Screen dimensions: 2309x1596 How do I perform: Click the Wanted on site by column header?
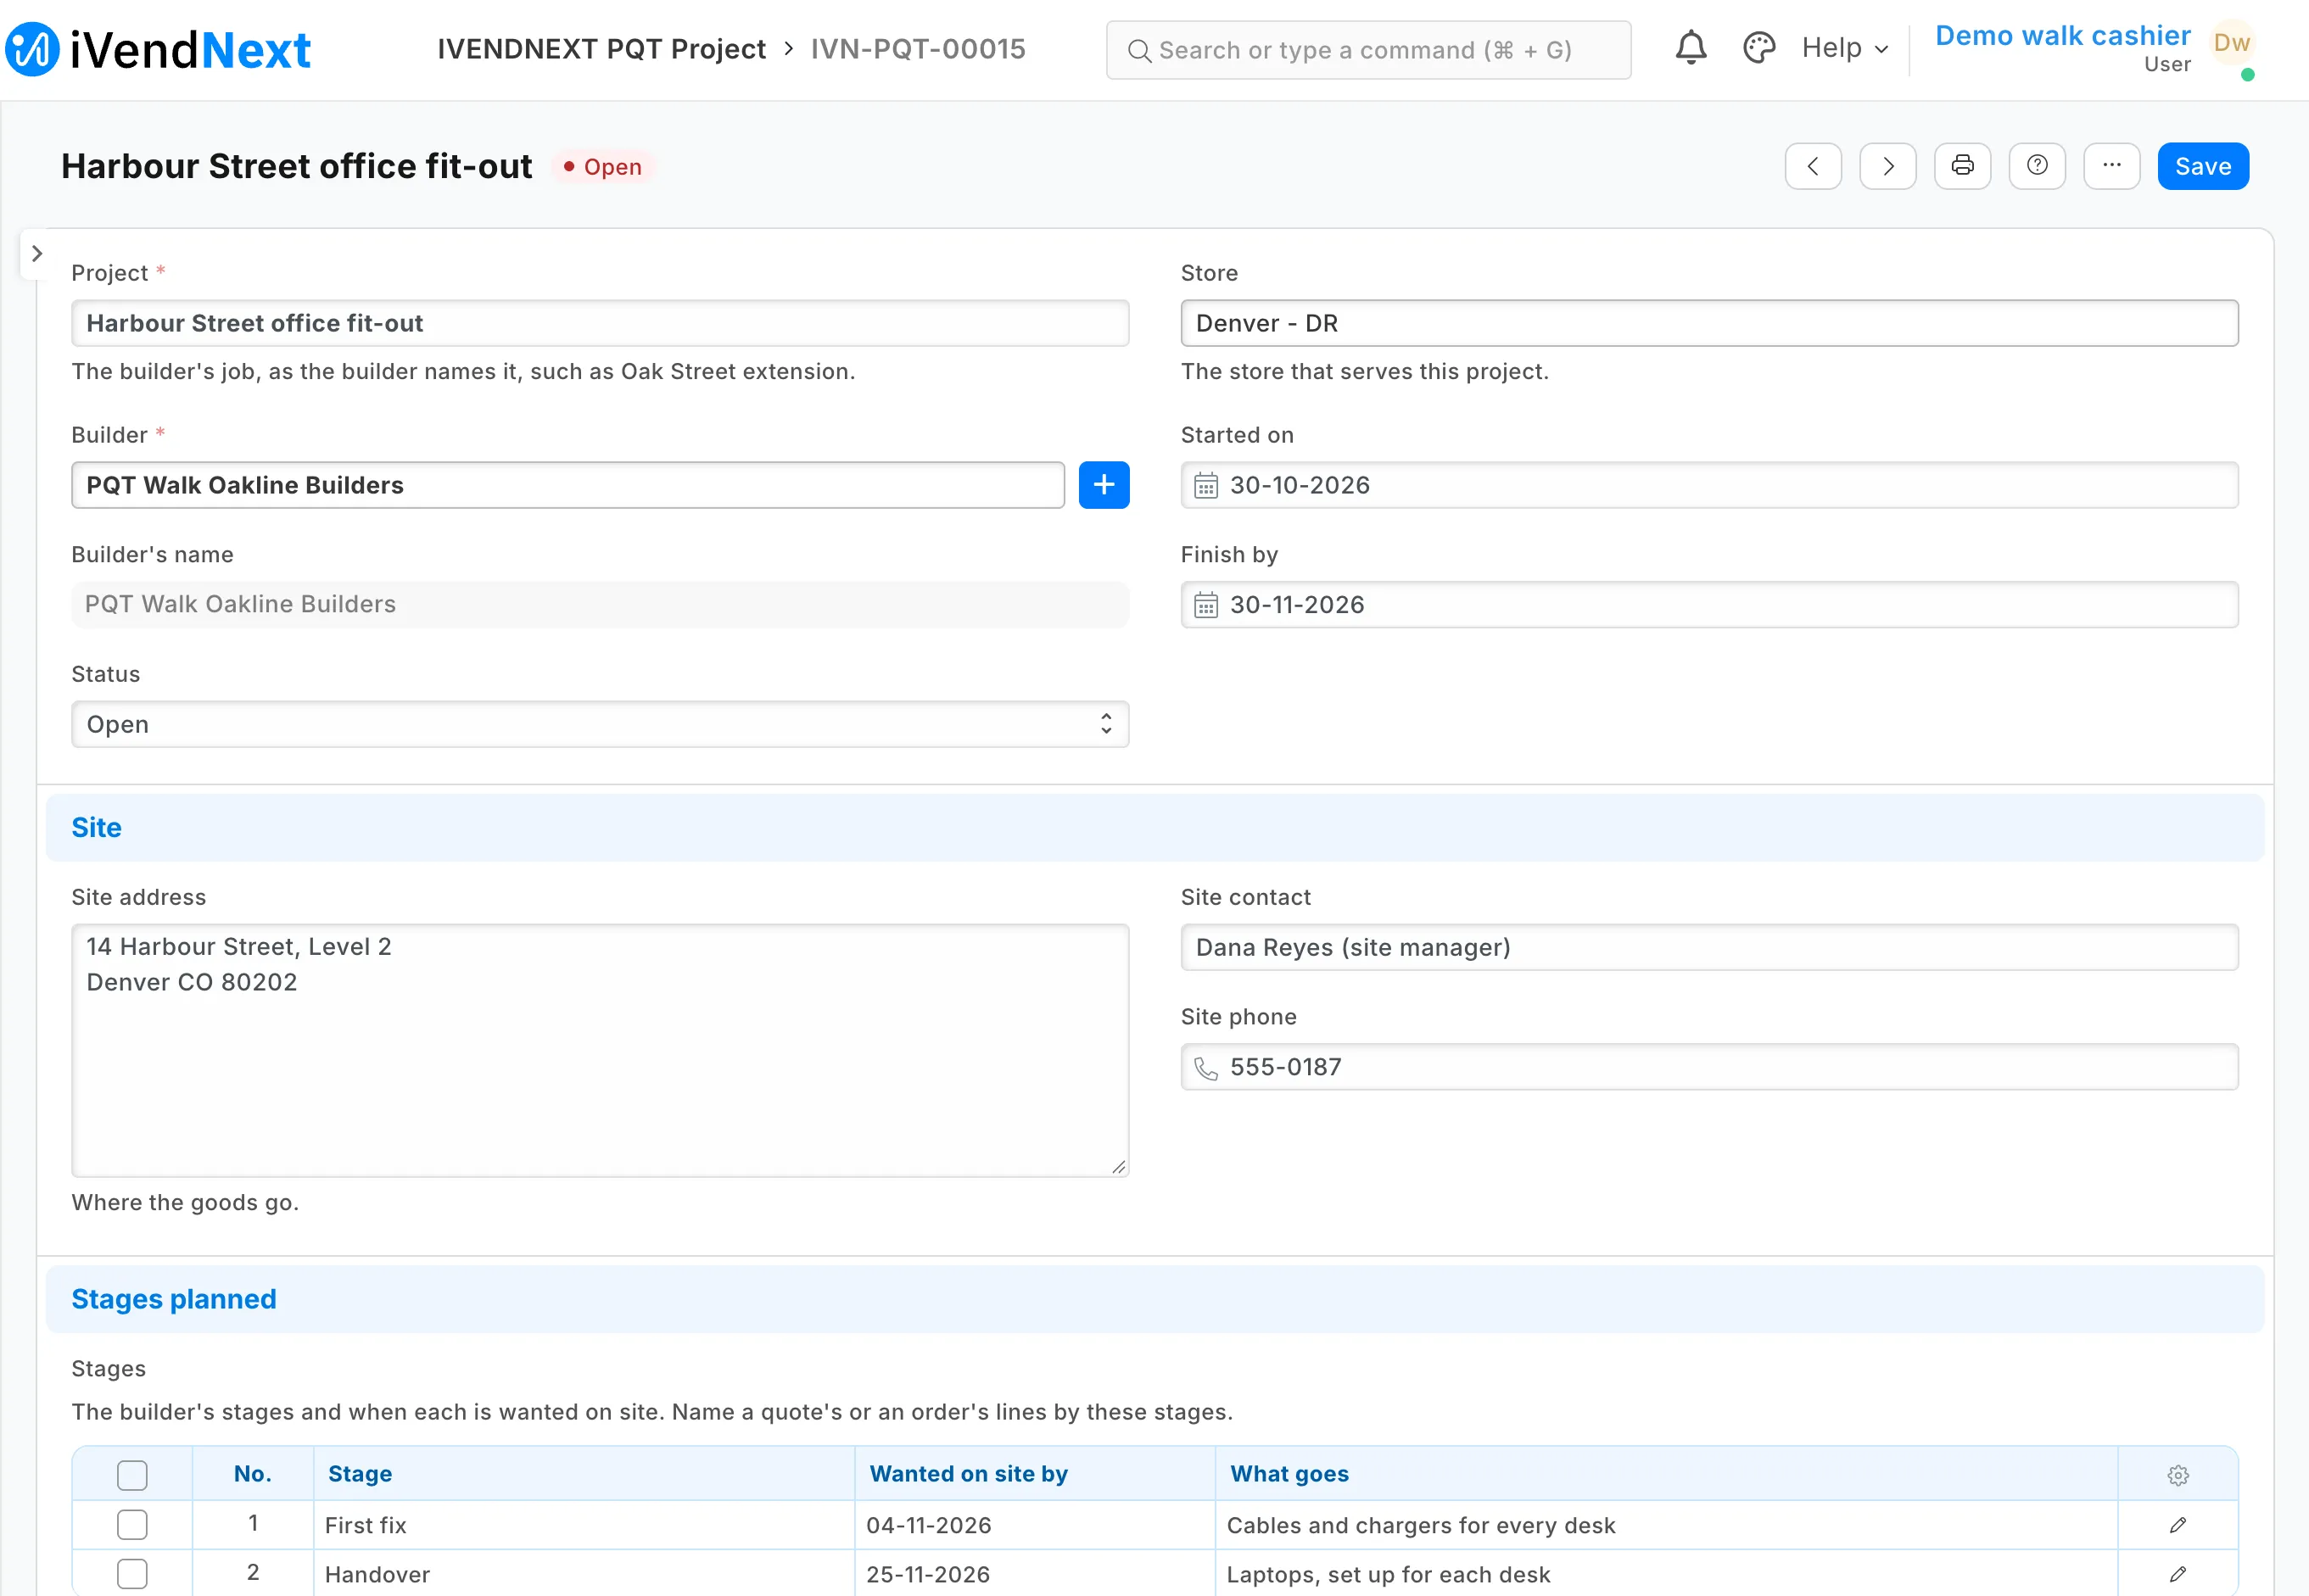(1035, 1474)
